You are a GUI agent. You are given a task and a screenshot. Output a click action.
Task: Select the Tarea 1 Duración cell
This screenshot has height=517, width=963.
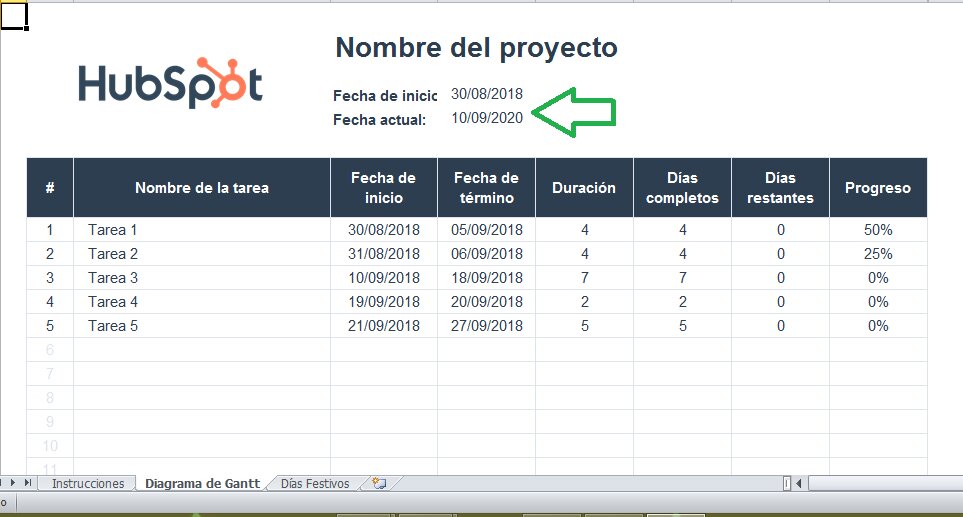click(584, 230)
